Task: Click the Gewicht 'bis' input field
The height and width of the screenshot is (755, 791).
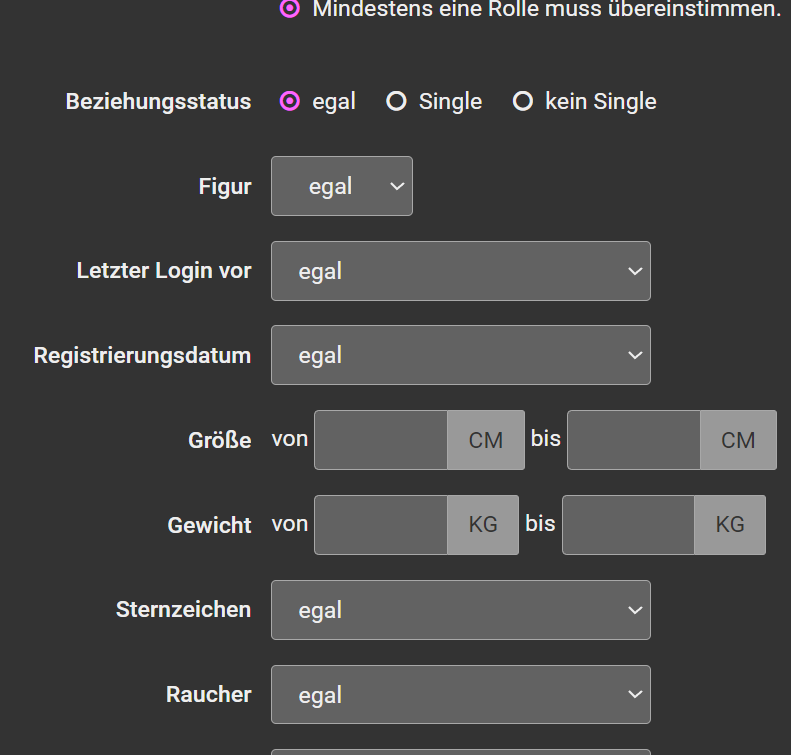Action: coord(629,525)
